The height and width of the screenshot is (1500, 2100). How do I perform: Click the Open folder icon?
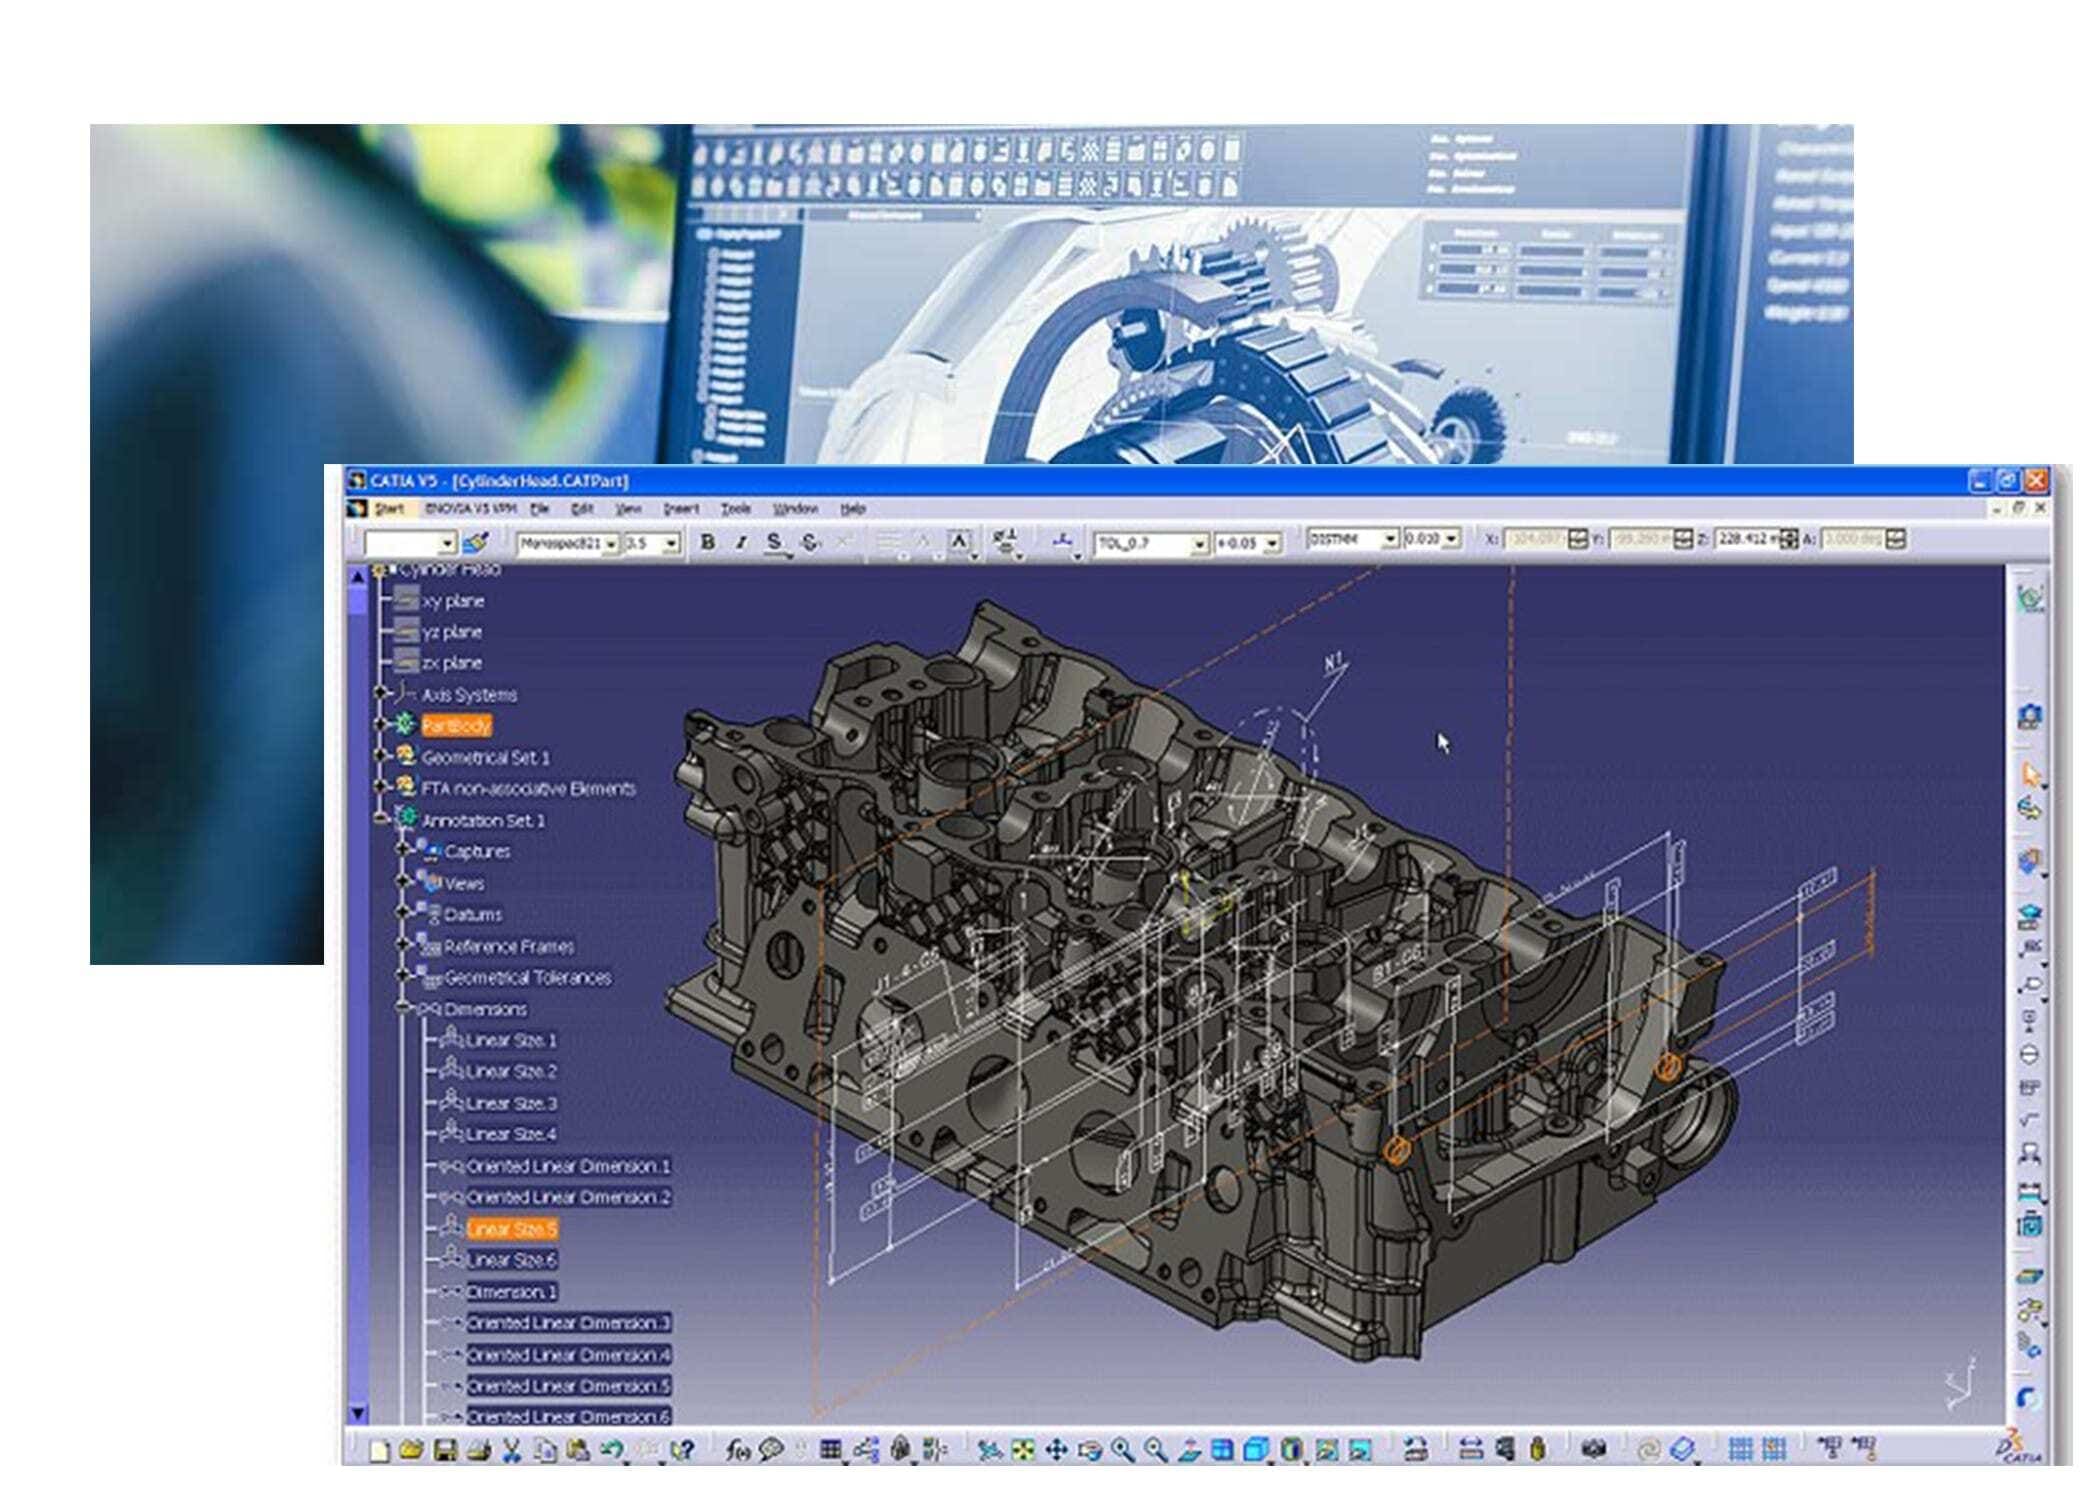[411, 1449]
